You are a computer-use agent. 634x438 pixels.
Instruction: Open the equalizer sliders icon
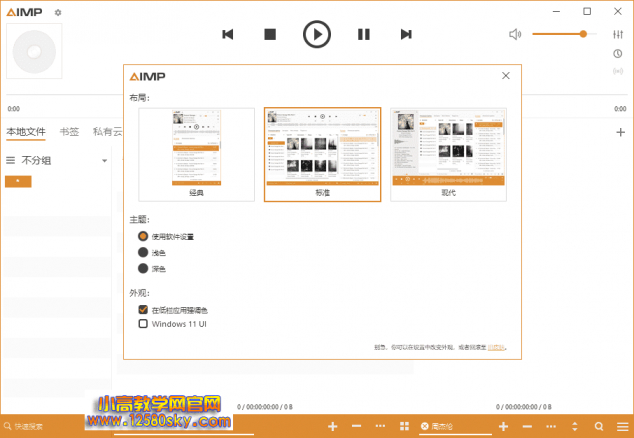coord(618,34)
